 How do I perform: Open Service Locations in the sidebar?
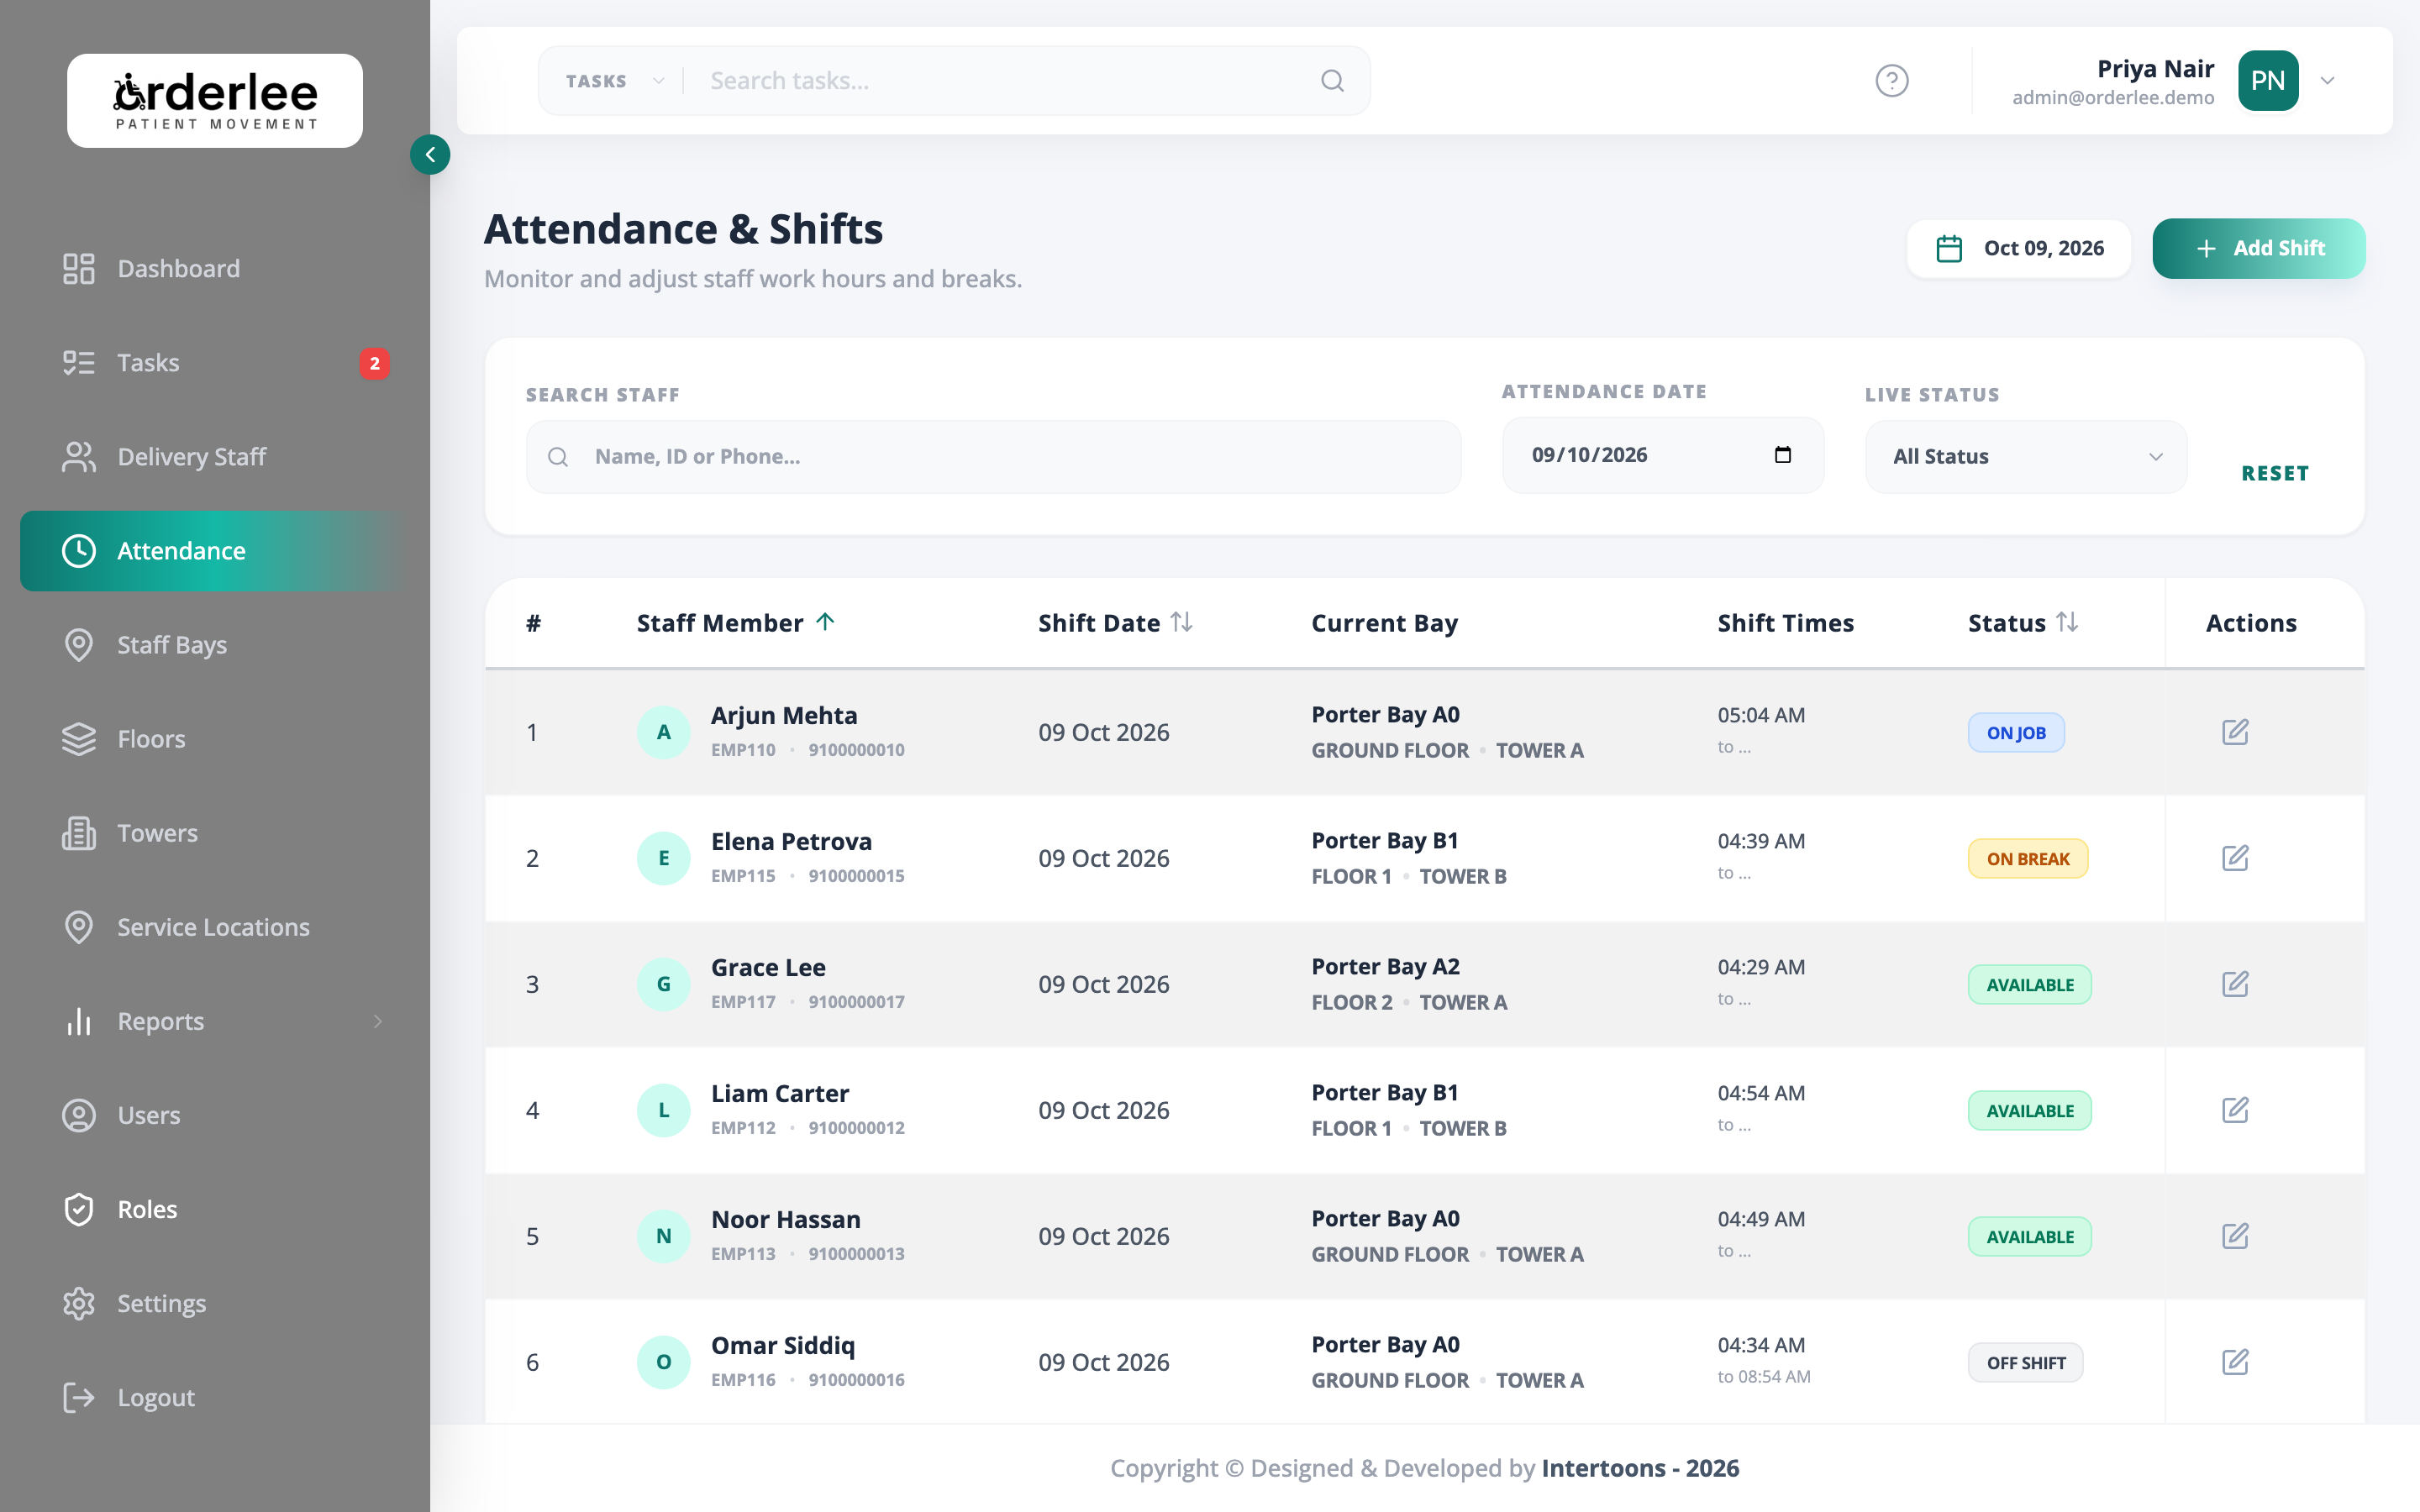(215, 927)
